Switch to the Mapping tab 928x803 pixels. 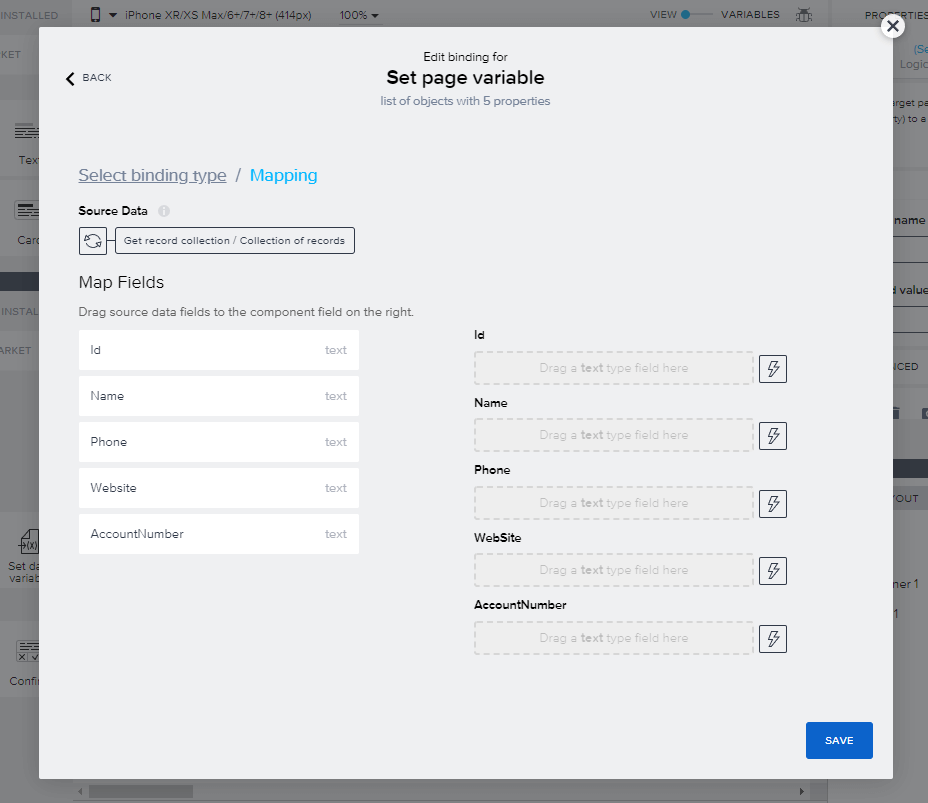pyautogui.click(x=283, y=175)
